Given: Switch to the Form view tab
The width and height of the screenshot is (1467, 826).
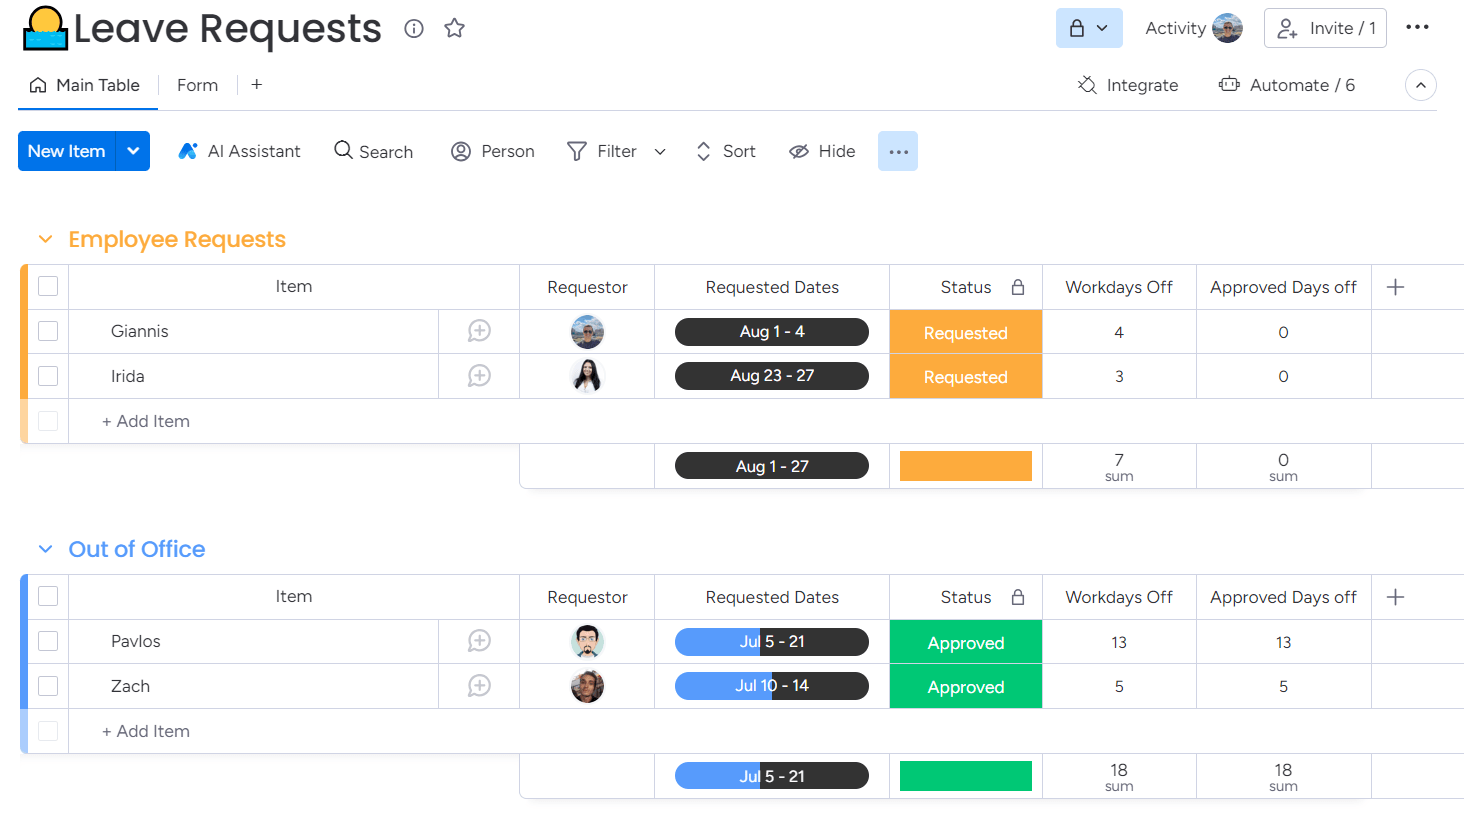Looking at the screenshot, I should pos(197,85).
